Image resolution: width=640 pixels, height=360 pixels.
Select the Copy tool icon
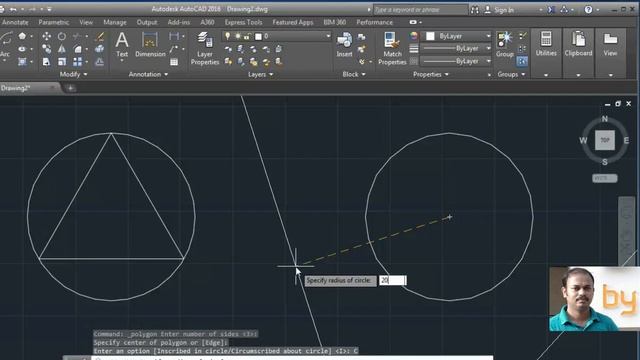(x=47, y=49)
